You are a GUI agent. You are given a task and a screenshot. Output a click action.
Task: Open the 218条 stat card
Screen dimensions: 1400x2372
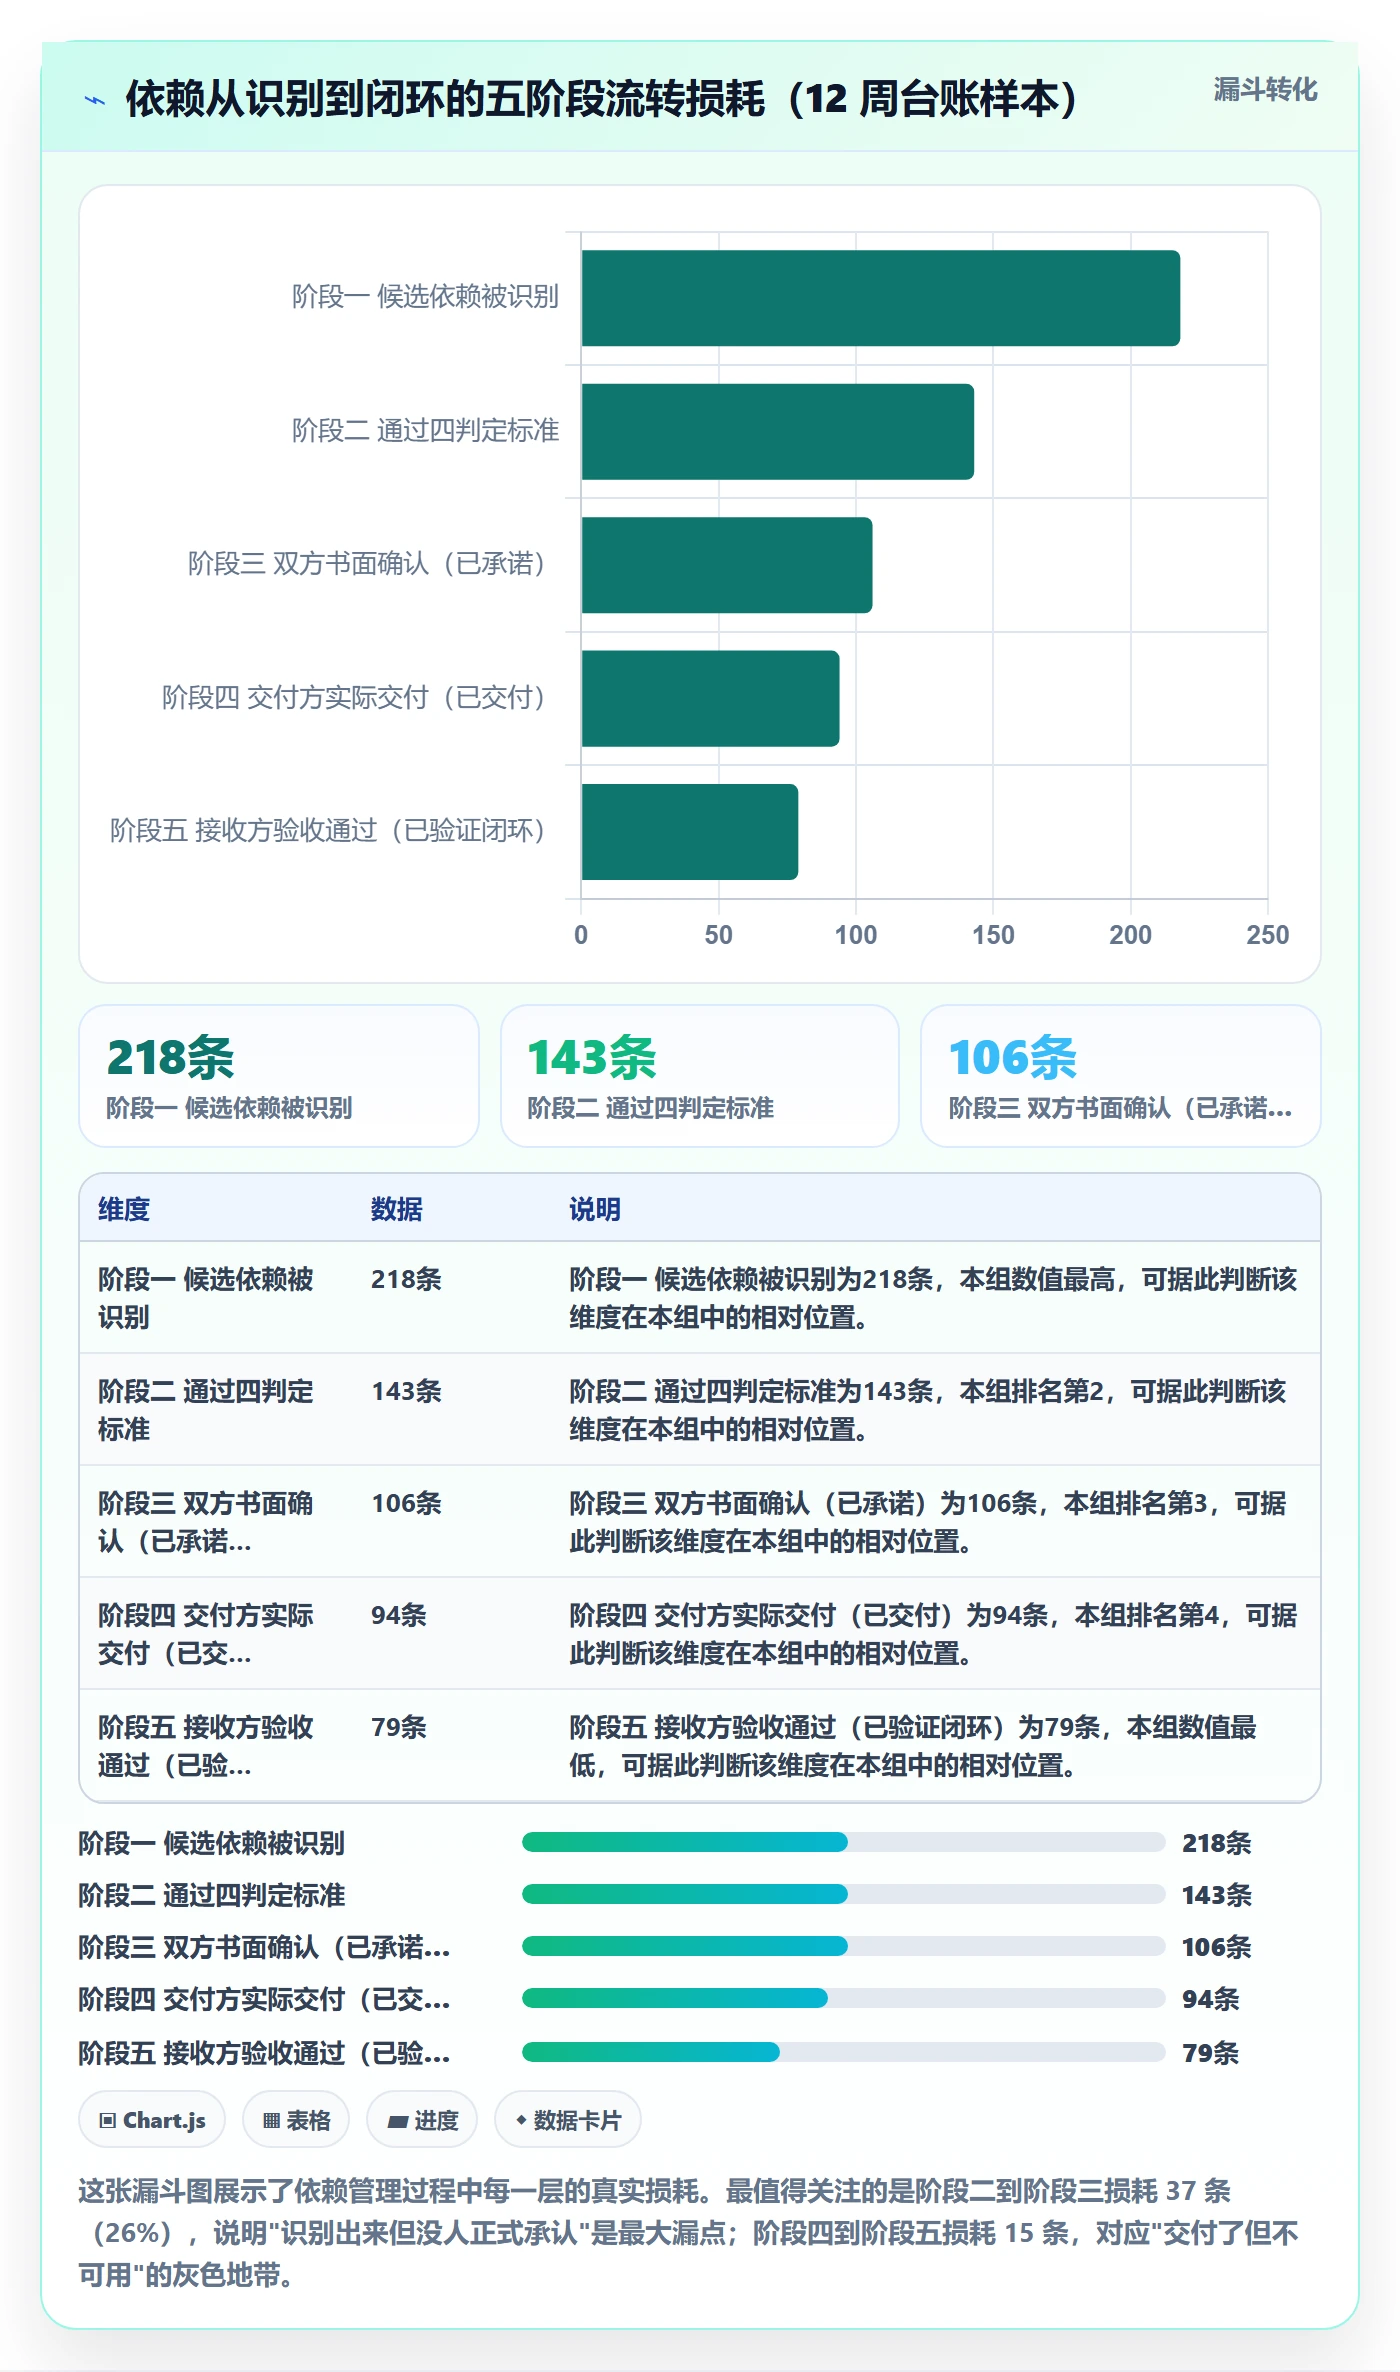[279, 1076]
